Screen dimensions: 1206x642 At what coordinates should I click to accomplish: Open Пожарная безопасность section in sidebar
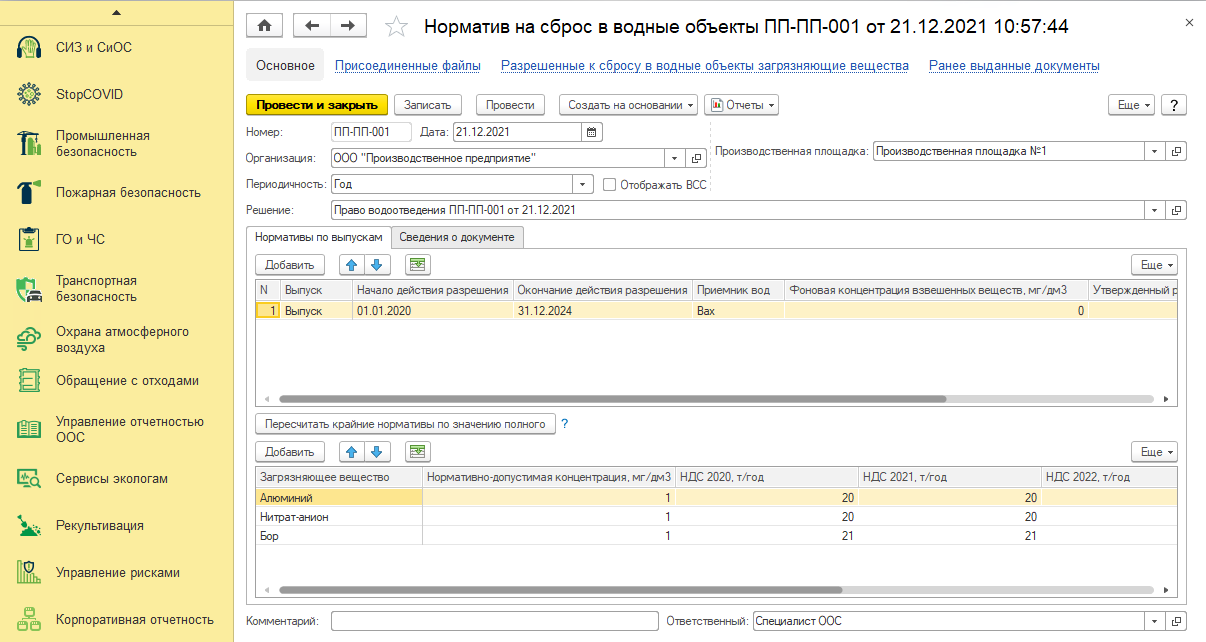(x=127, y=192)
